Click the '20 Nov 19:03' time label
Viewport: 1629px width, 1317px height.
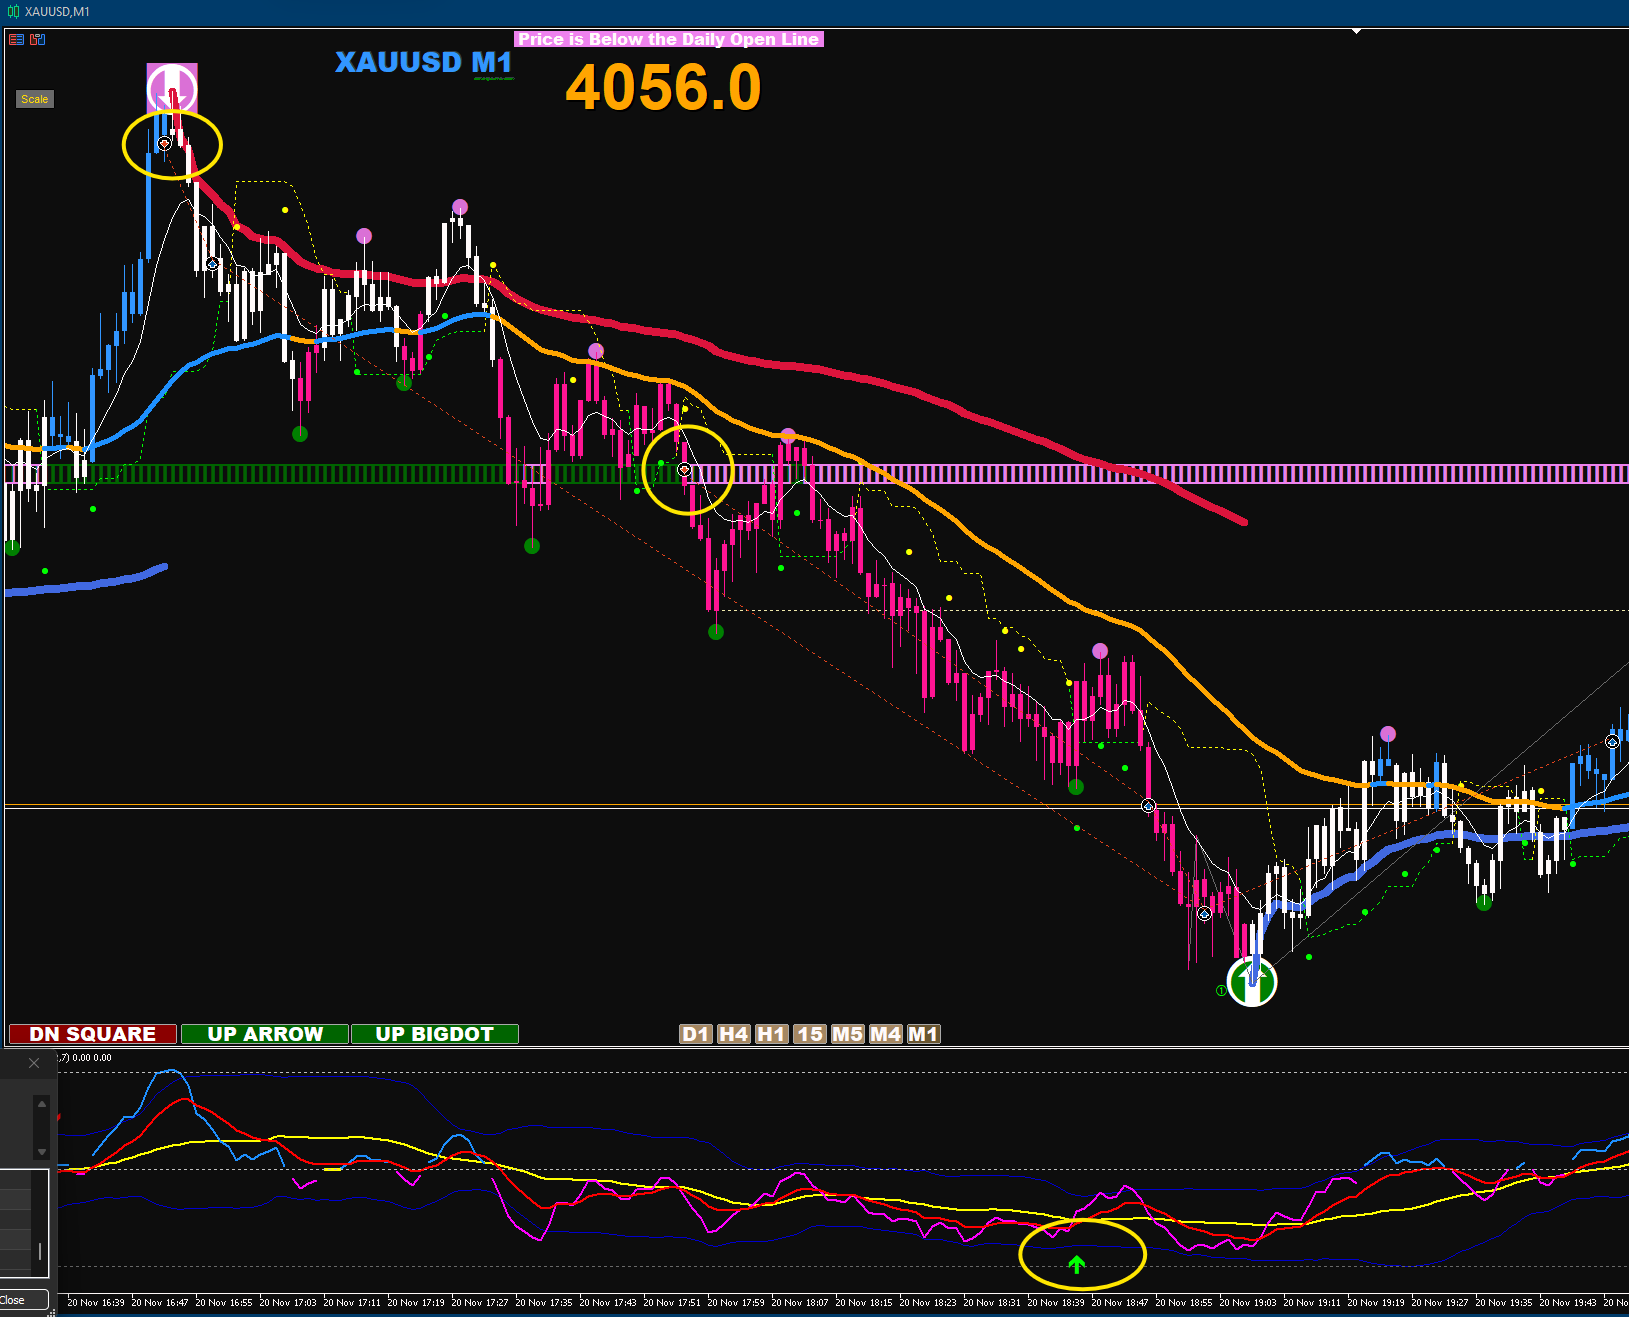click(x=1248, y=1302)
